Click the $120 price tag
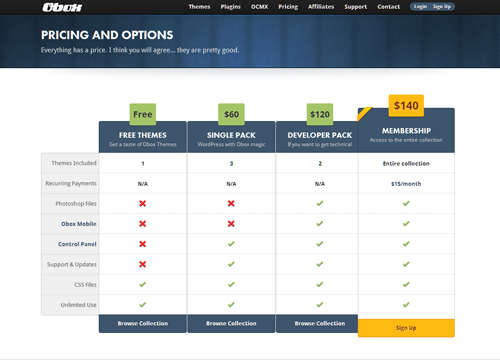The image size is (500, 362). coord(320,114)
